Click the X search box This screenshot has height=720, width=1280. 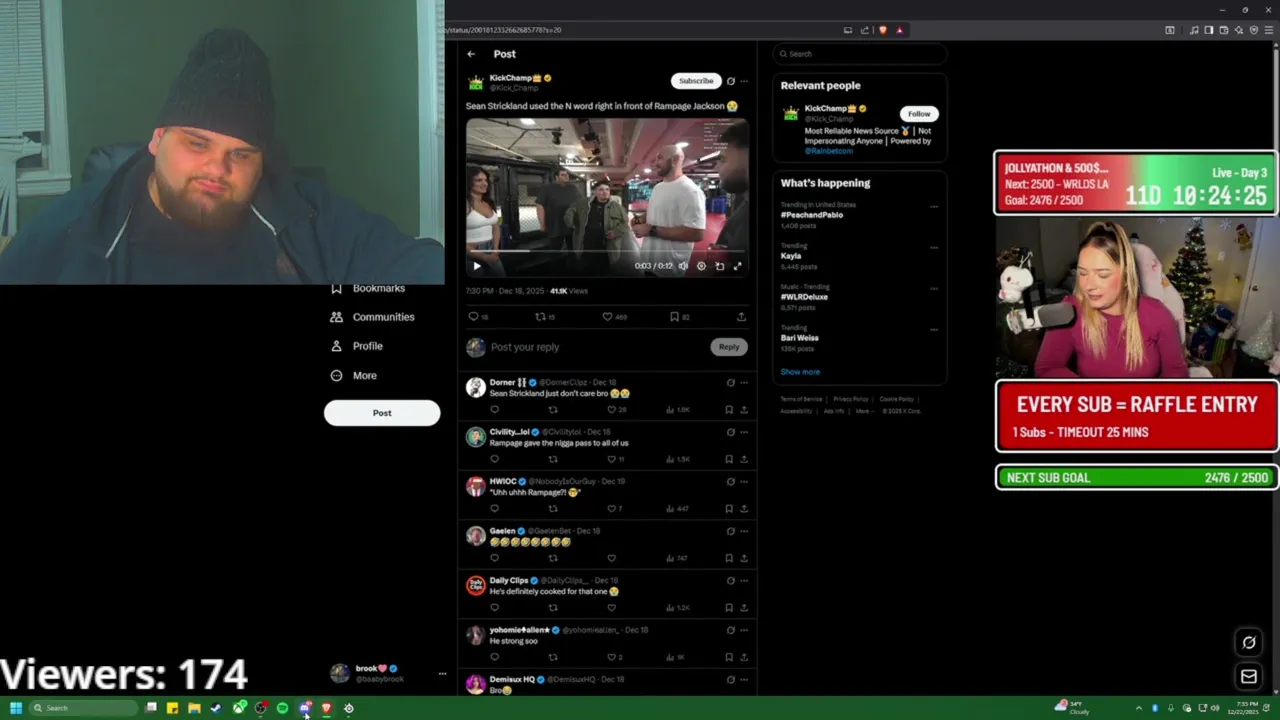[x=859, y=54]
